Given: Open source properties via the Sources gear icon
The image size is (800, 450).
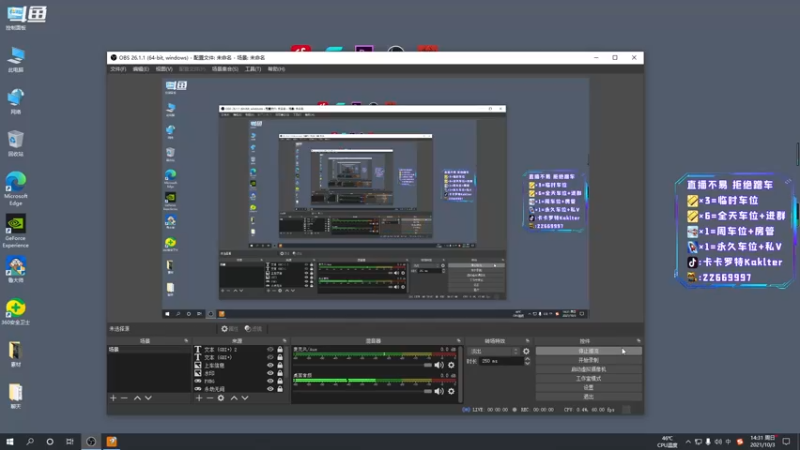Looking at the screenshot, I should tap(221, 398).
